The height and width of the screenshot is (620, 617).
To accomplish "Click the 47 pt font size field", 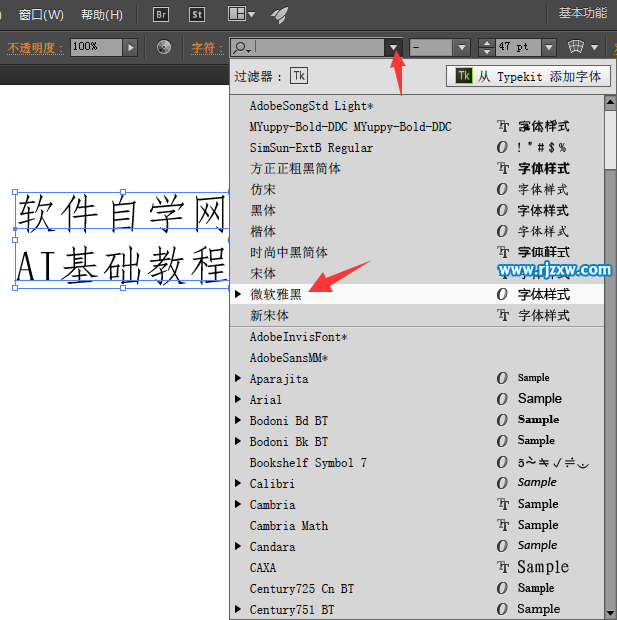I will point(518,47).
